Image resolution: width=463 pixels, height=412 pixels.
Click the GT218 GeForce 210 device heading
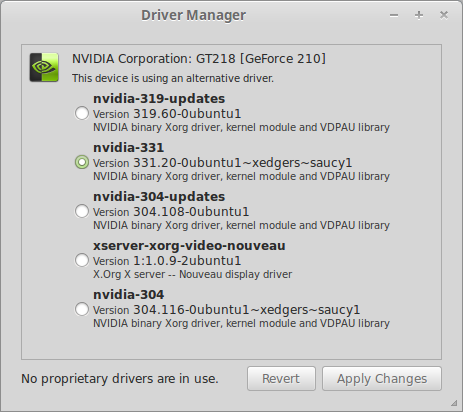(199, 59)
